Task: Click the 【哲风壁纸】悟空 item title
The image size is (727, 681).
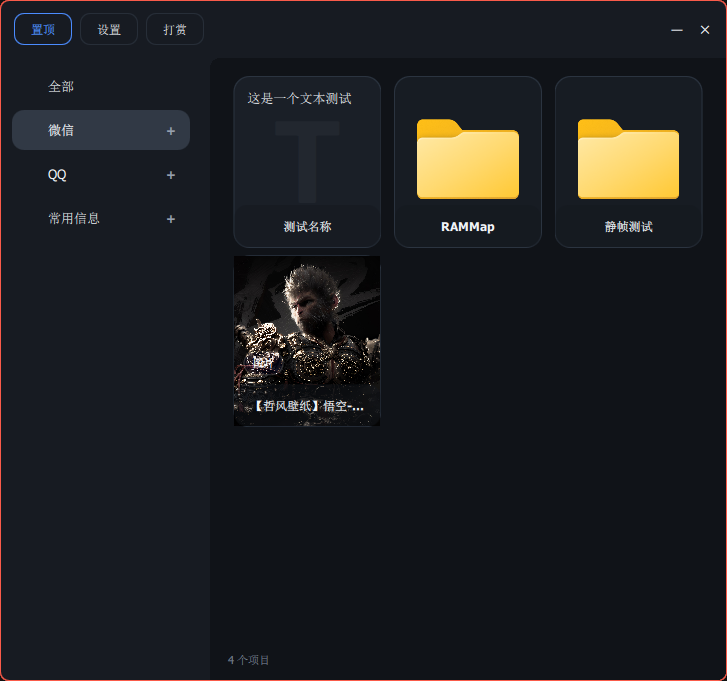Action: point(307,407)
